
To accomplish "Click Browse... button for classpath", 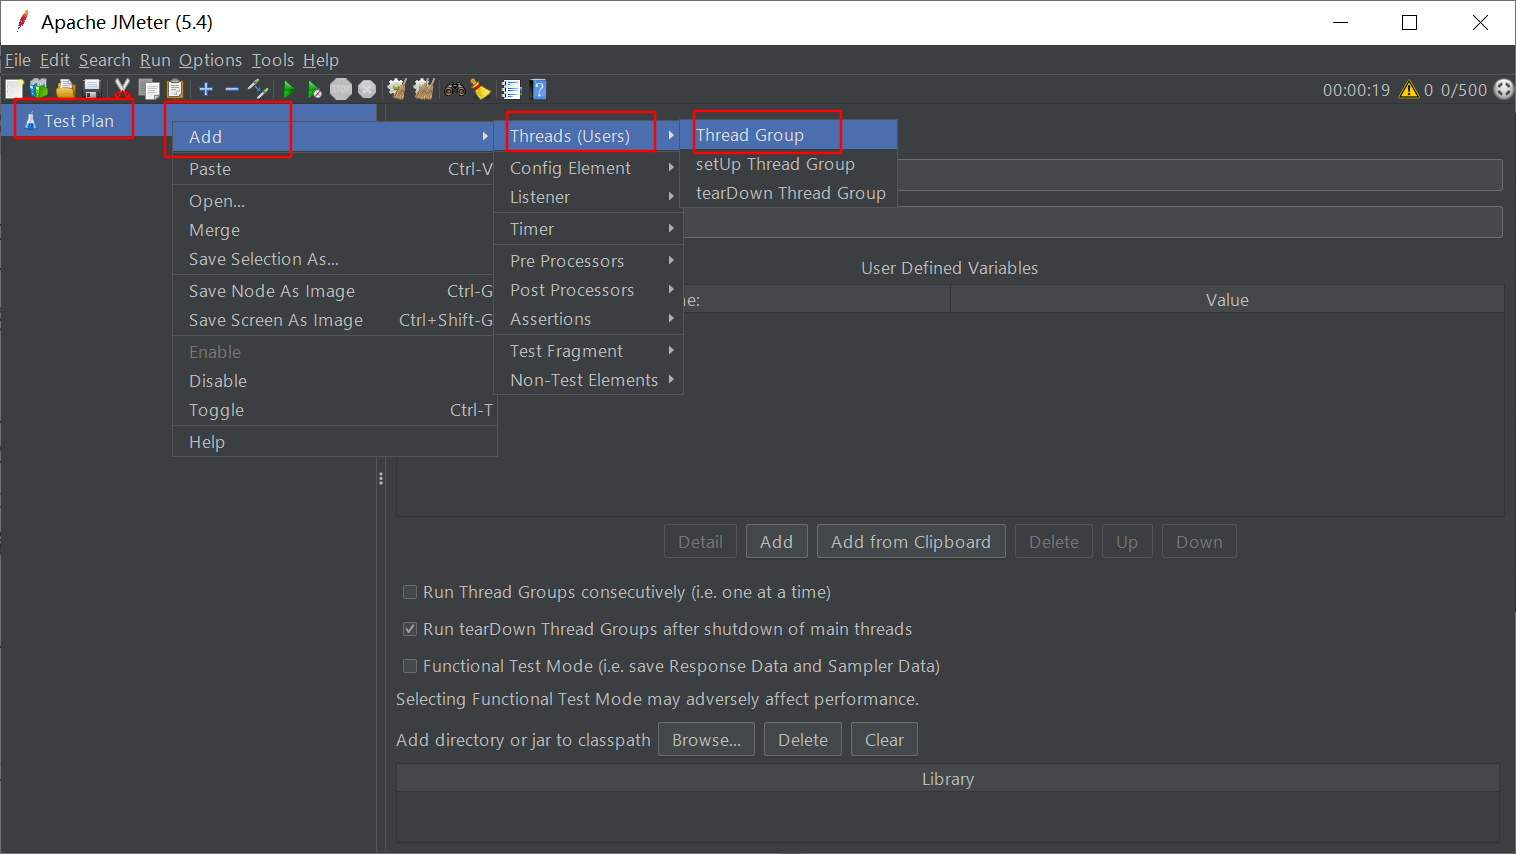I will coord(706,740).
